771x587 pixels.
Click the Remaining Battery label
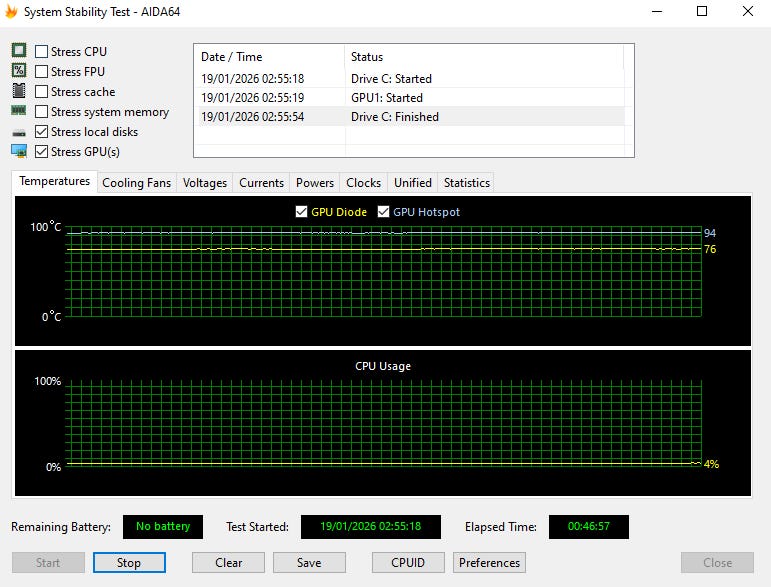61,527
